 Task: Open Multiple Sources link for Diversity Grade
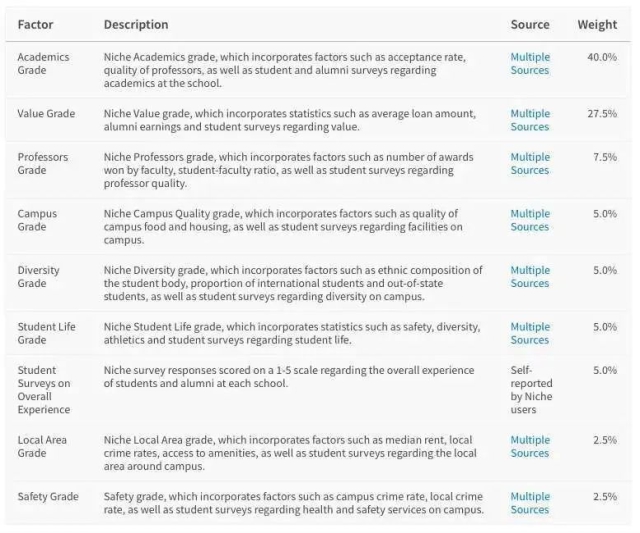pos(530,277)
